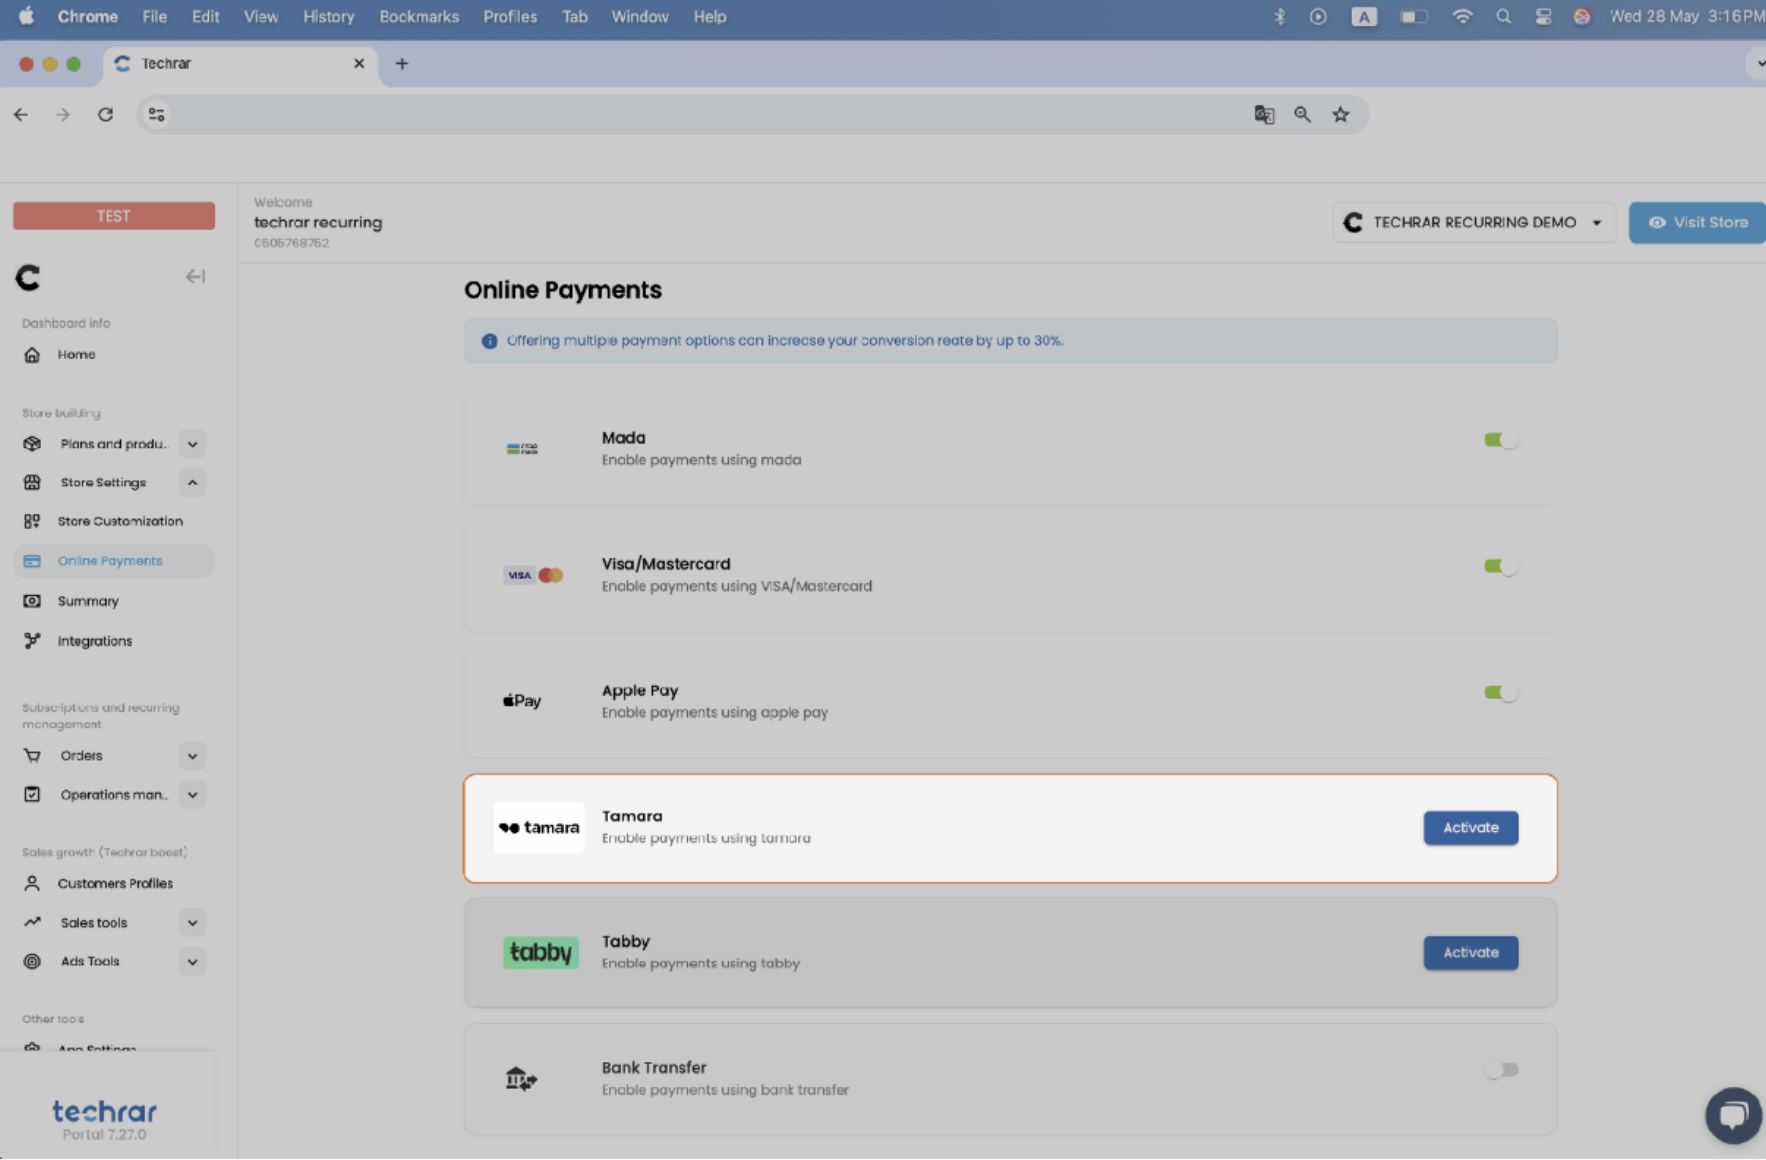
Task: Open the Integrations page
Action: coord(94,641)
